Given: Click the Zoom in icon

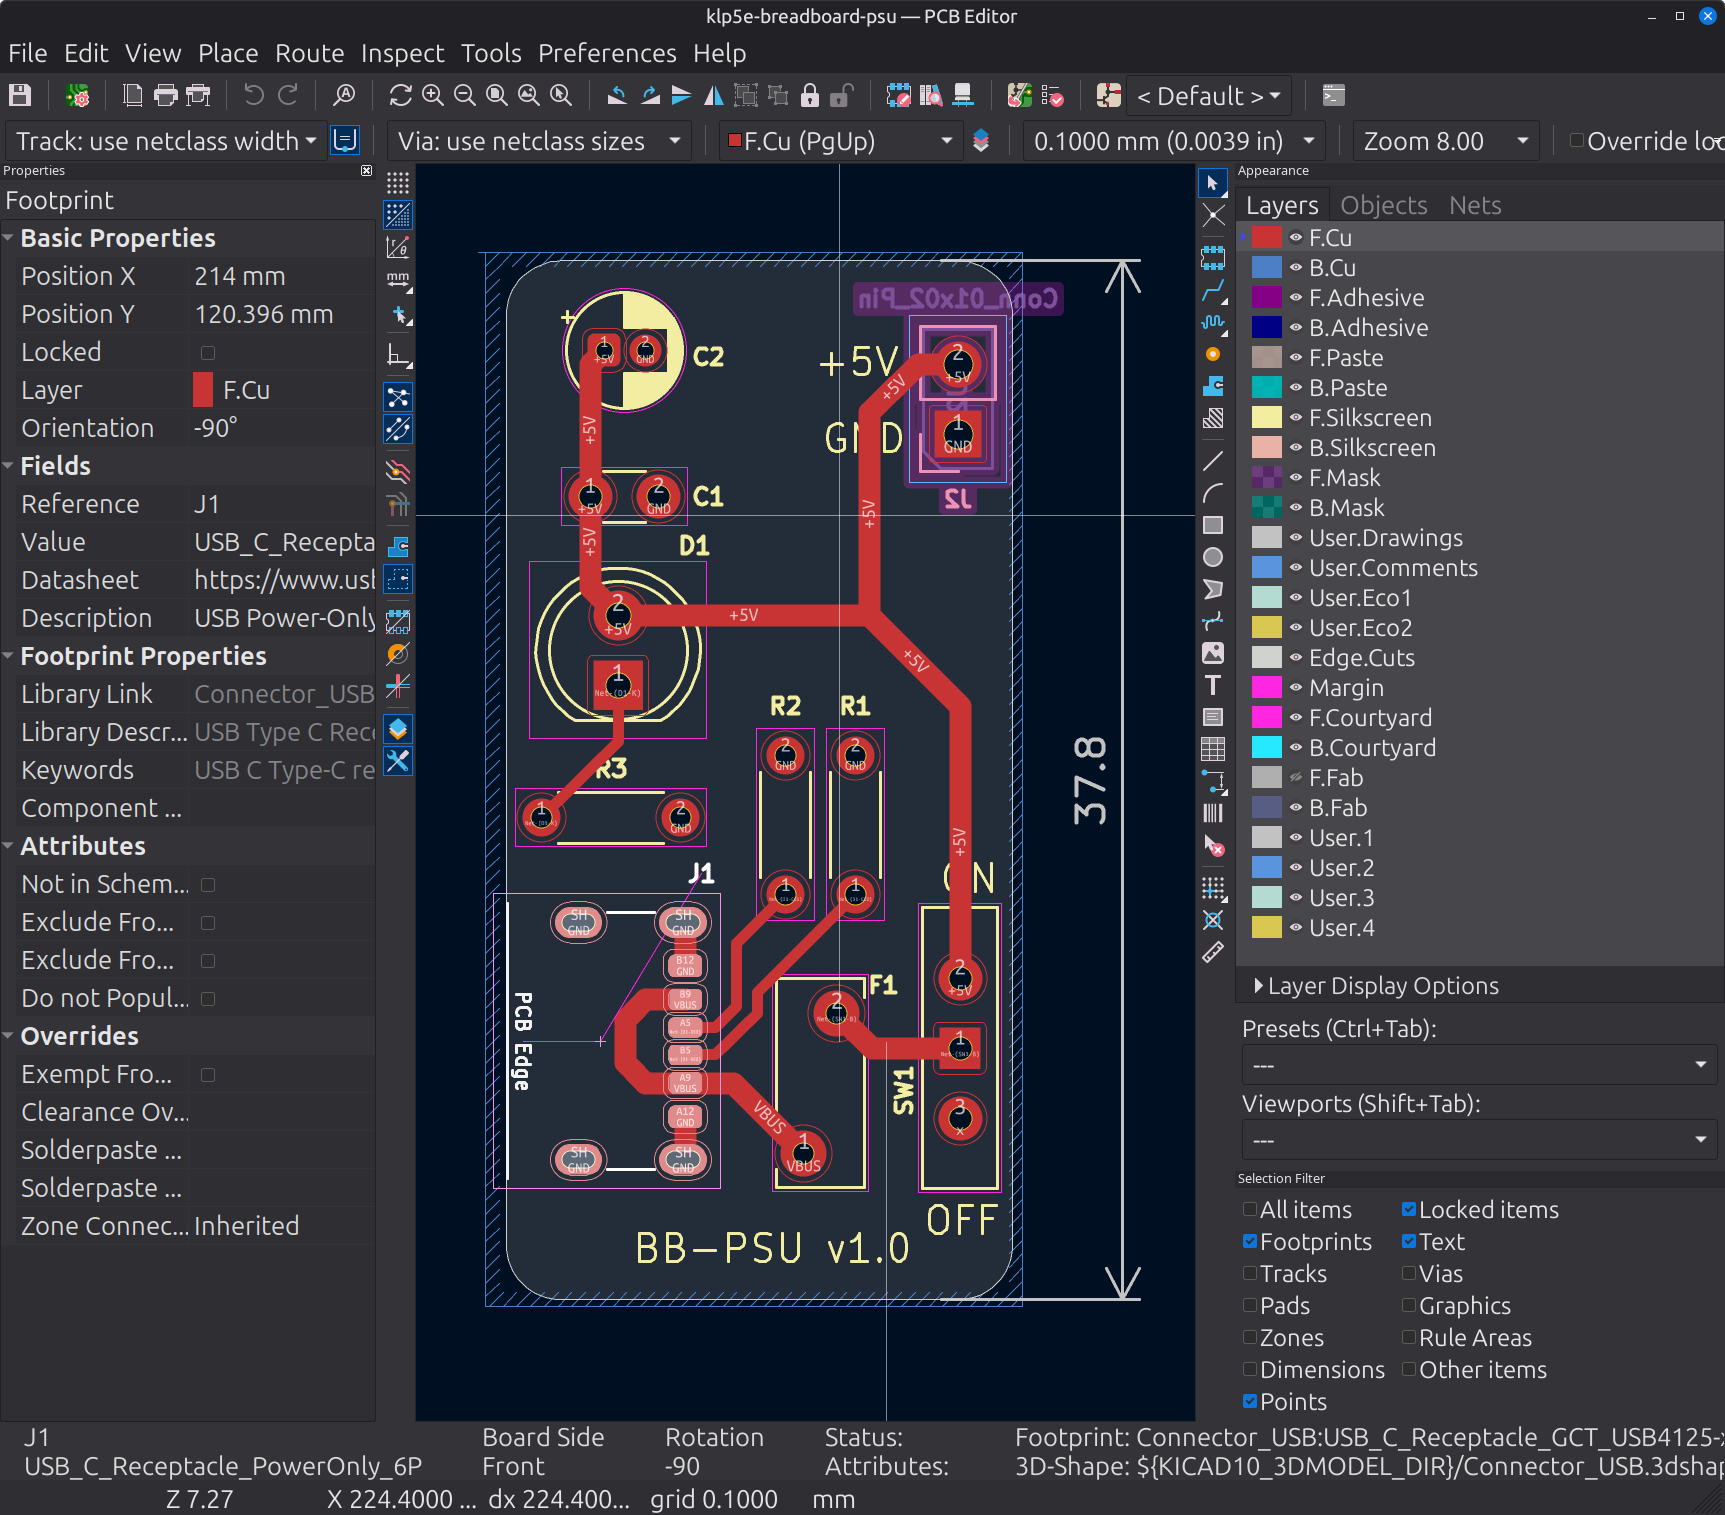Looking at the screenshot, I should click(433, 96).
